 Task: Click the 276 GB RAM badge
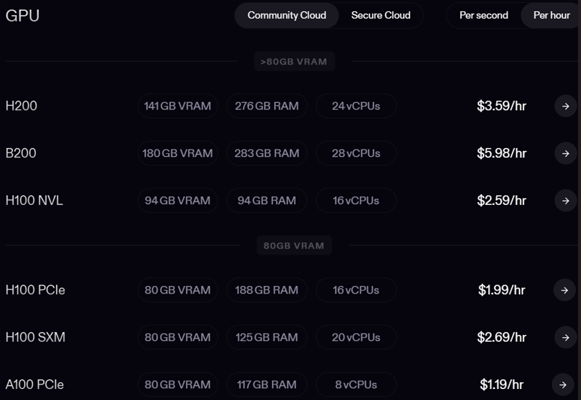coord(267,106)
